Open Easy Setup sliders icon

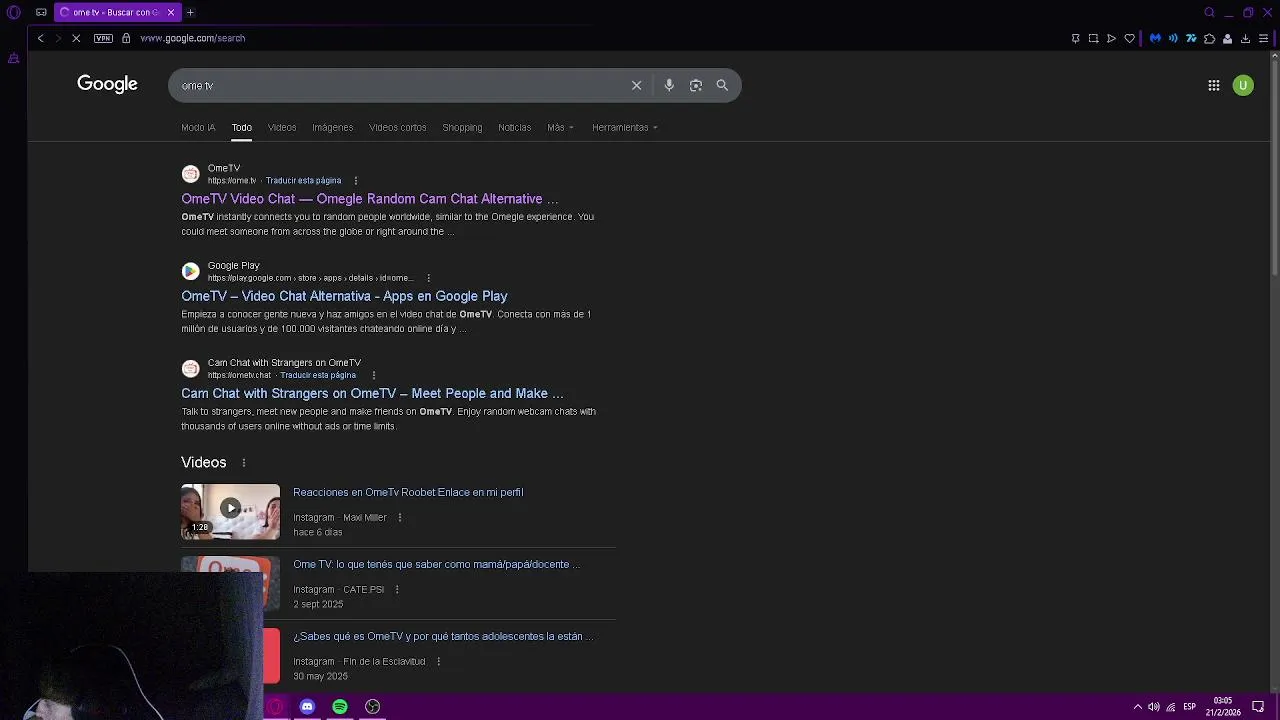[x=1263, y=38]
